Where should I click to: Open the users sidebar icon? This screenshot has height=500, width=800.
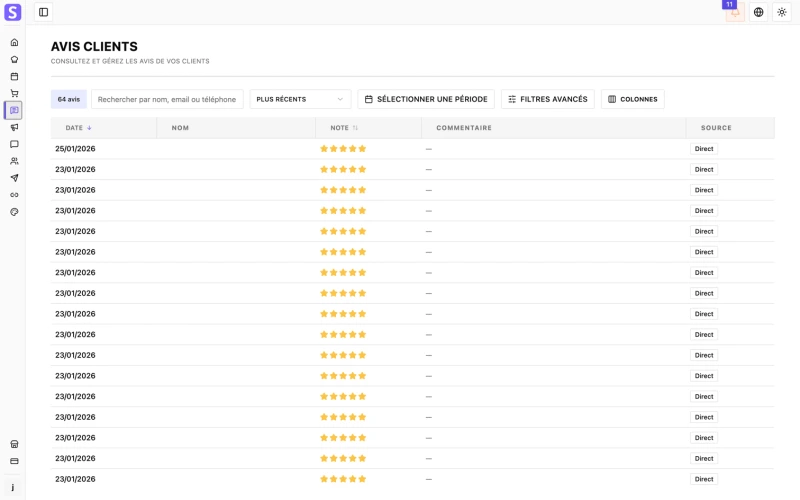14,161
